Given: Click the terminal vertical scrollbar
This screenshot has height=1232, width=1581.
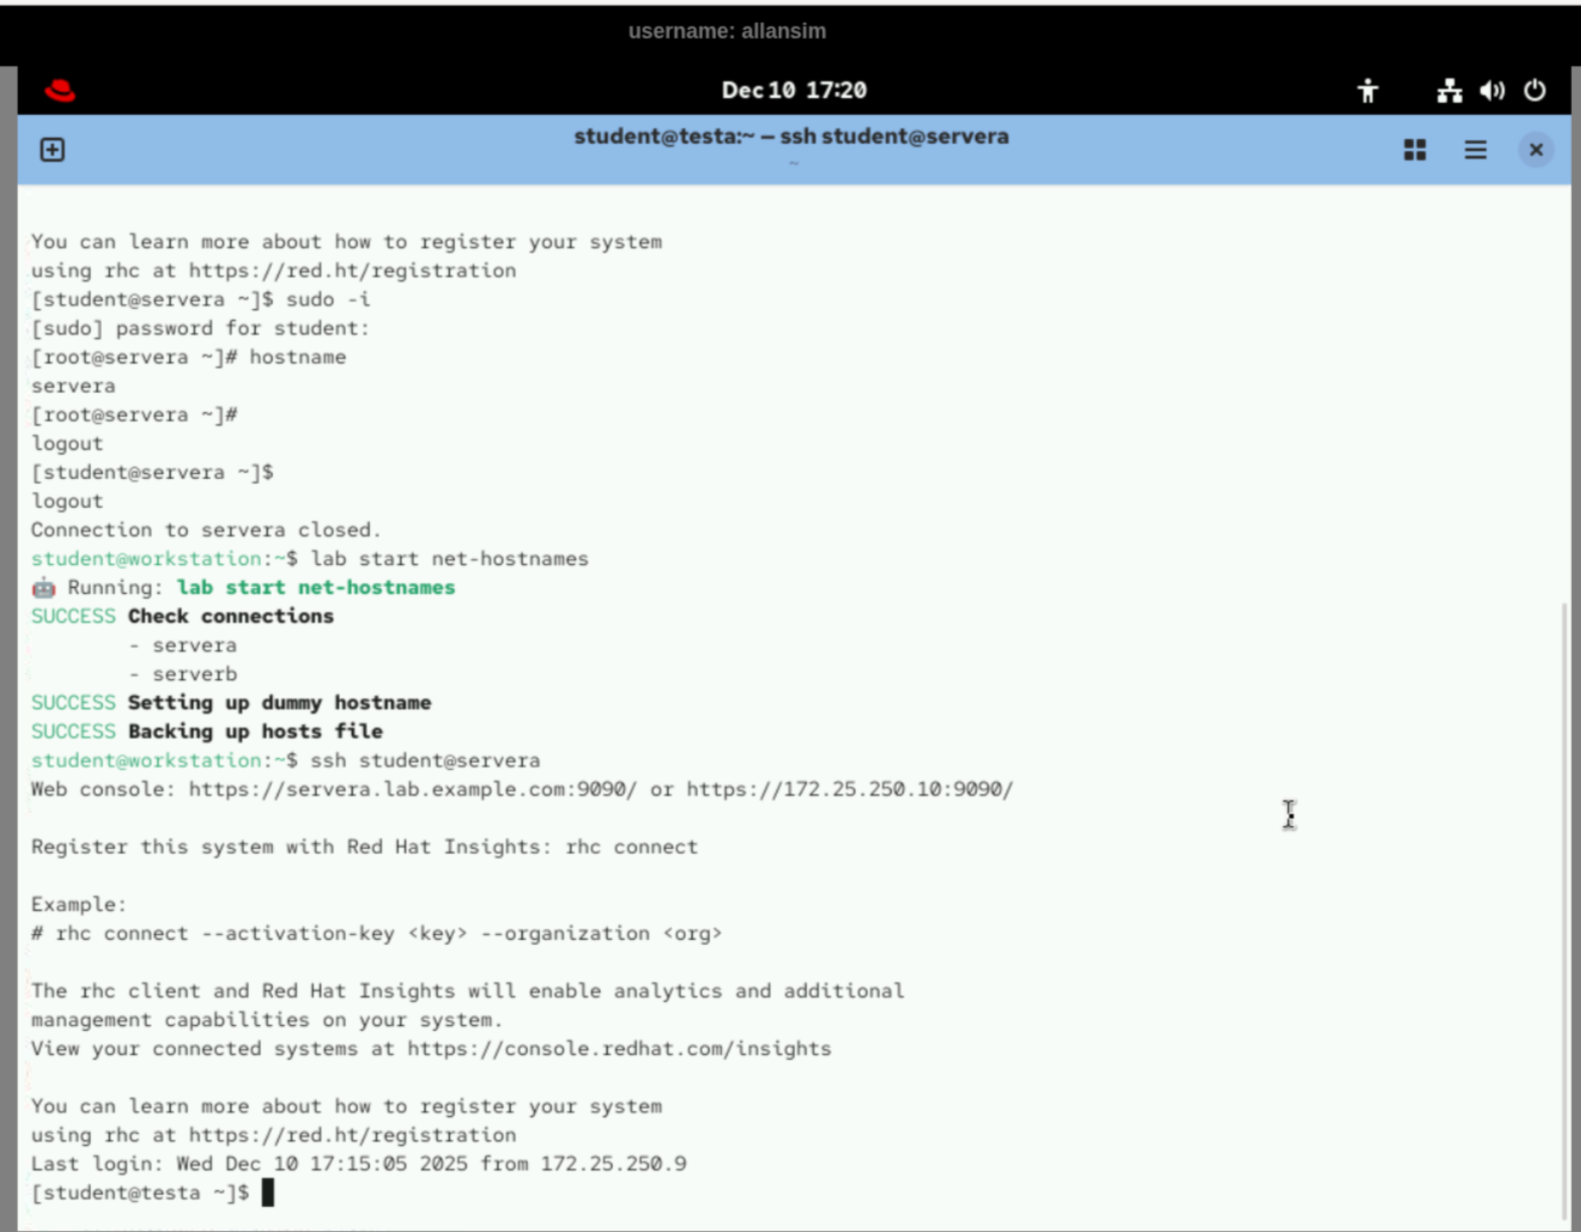Looking at the screenshot, I should [1565, 910].
